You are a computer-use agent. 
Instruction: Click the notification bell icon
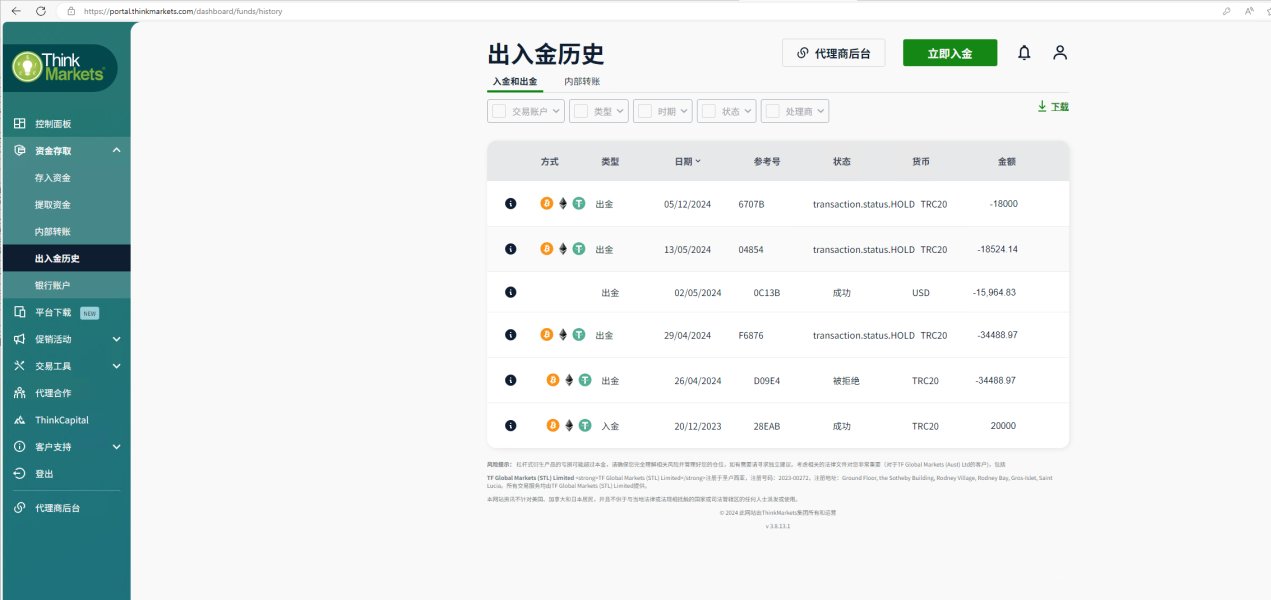pos(1023,53)
